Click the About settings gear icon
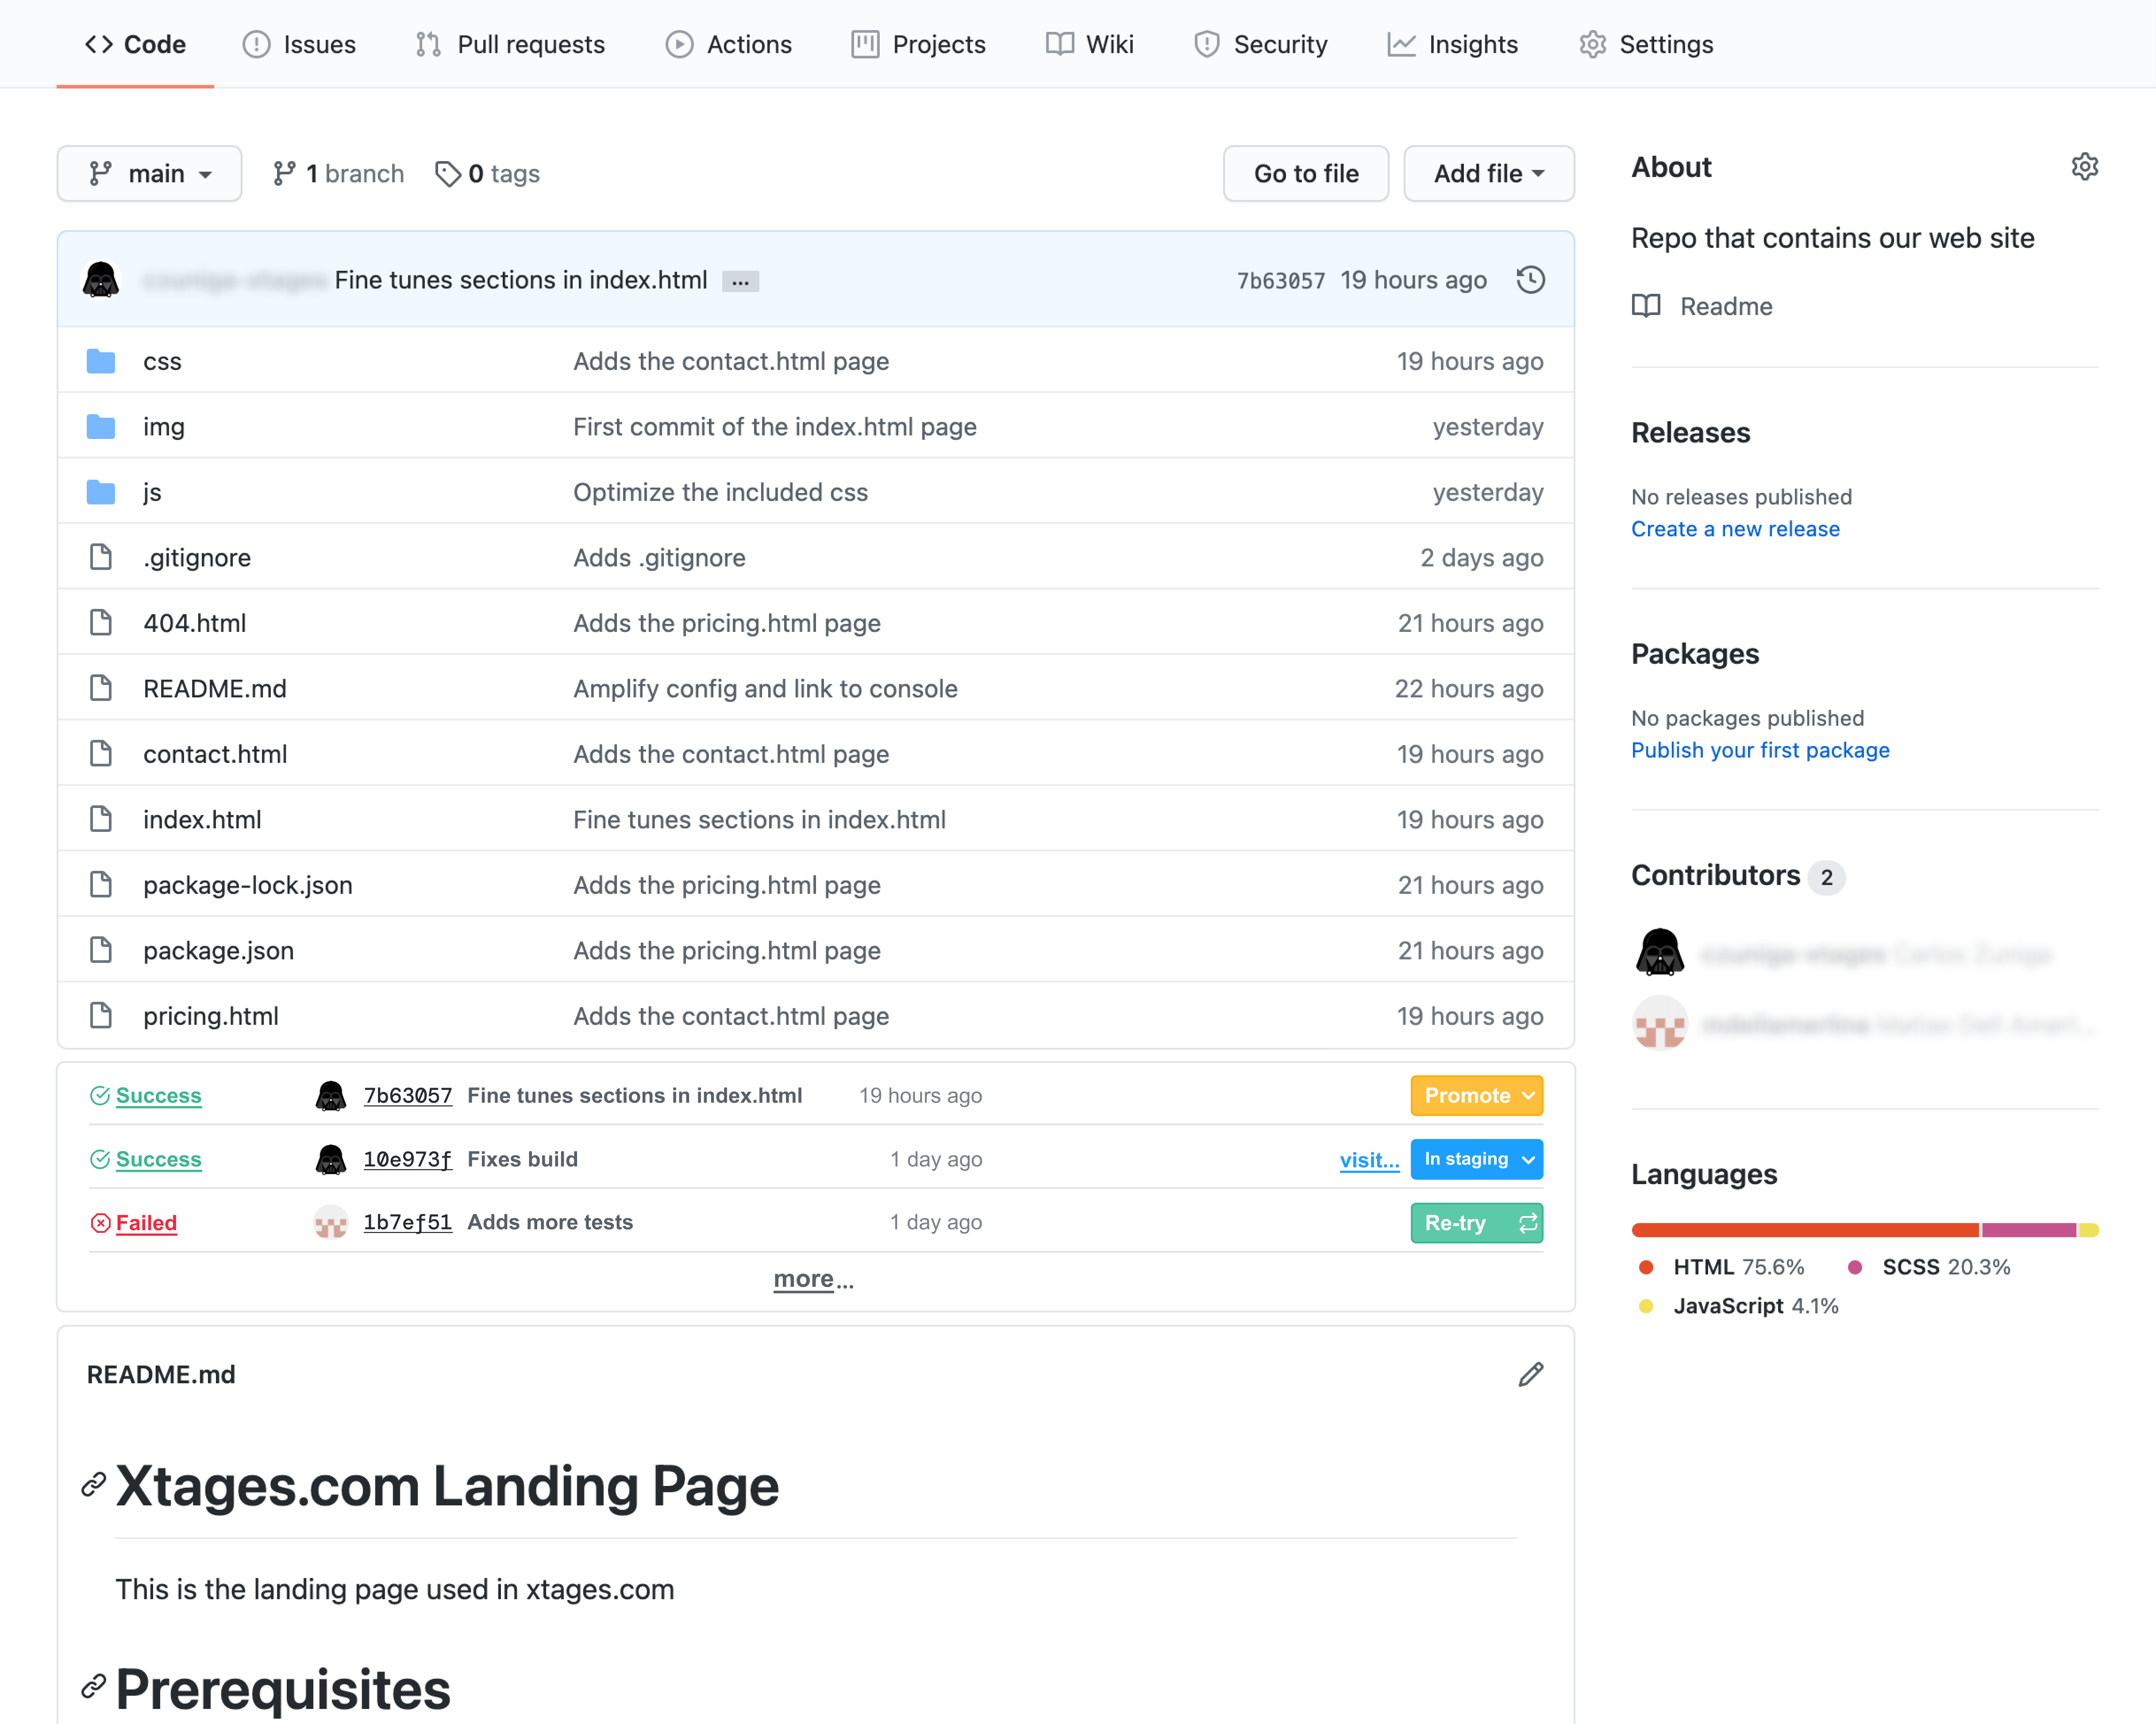Viewport: 2156px width, 1724px height. coord(2084,167)
